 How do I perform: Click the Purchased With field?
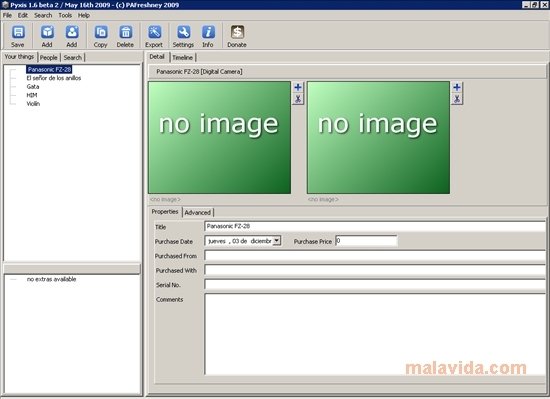[375, 270]
